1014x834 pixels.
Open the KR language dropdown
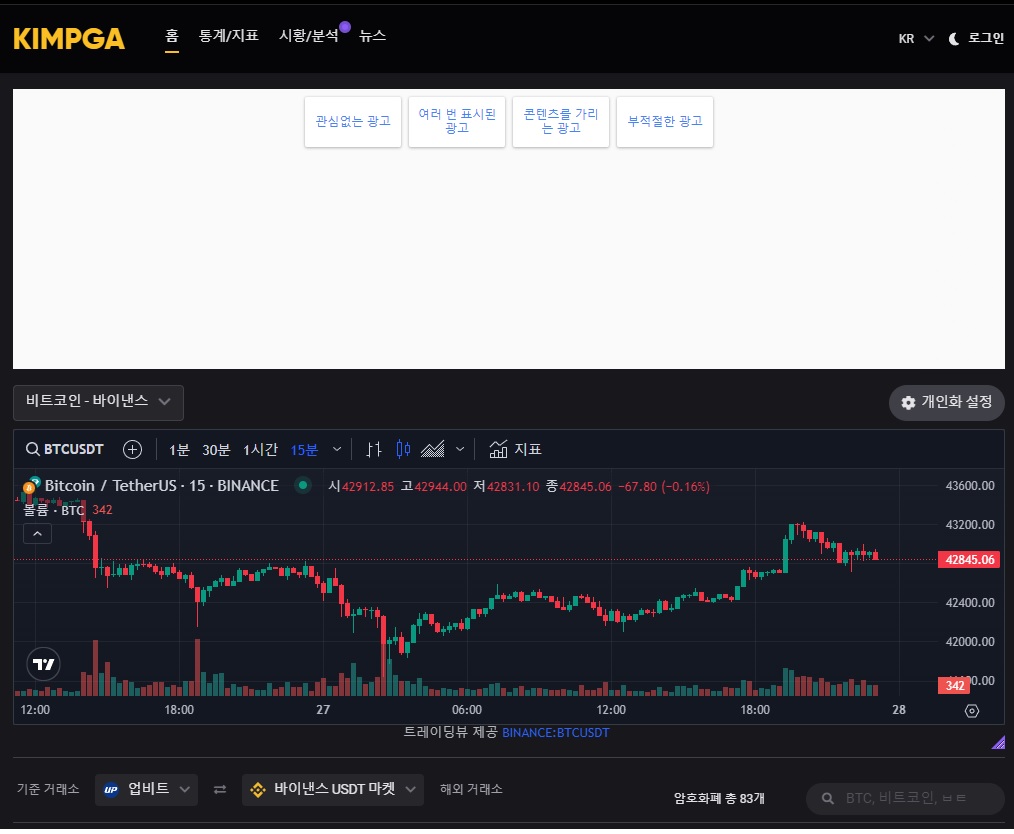pyautogui.click(x=916, y=39)
